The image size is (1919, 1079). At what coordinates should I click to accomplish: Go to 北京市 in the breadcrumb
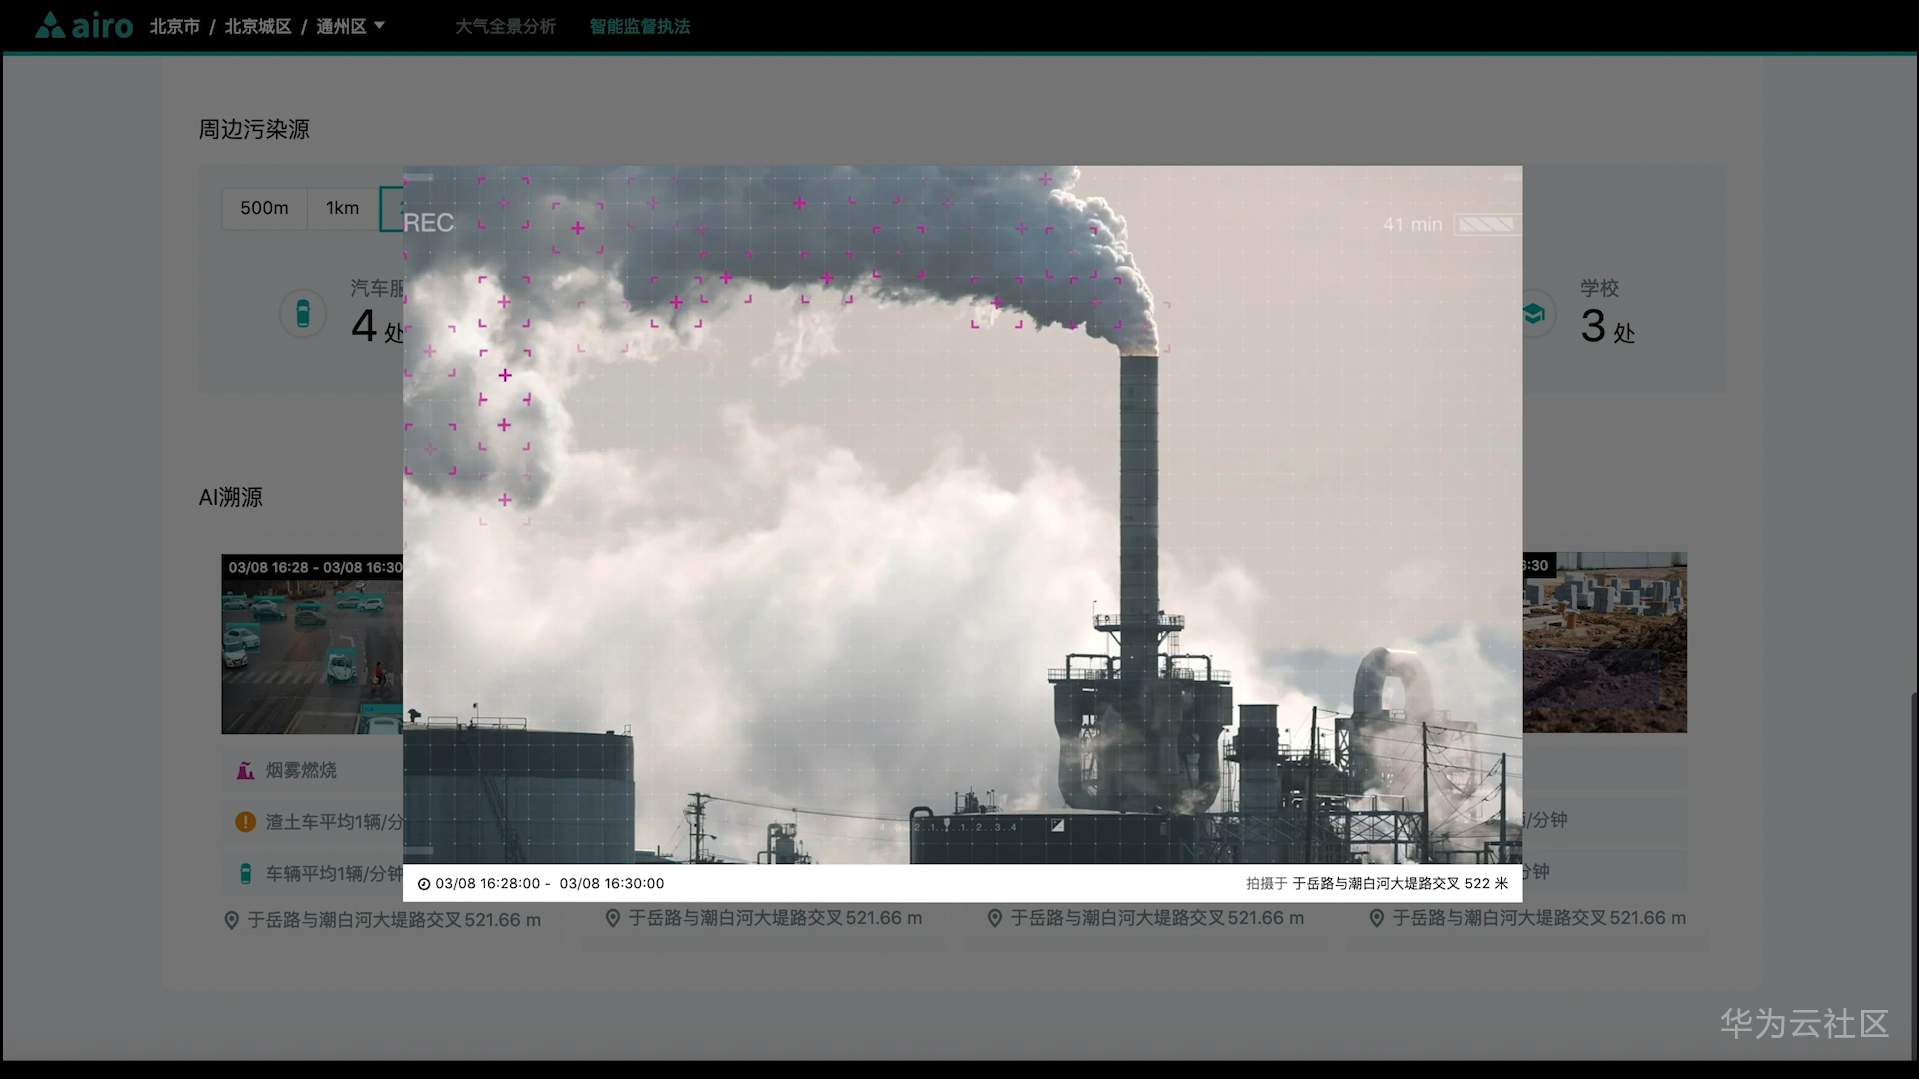point(175,26)
